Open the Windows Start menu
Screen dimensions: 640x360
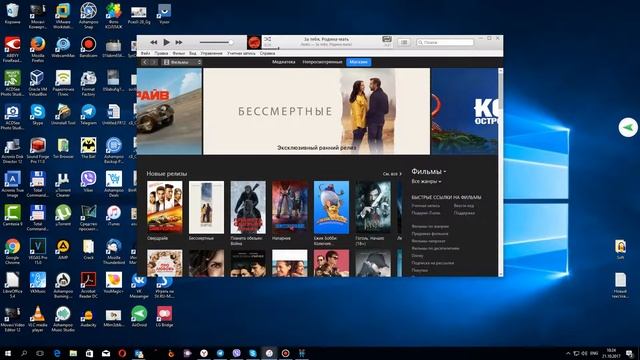[x=7, y=353]
